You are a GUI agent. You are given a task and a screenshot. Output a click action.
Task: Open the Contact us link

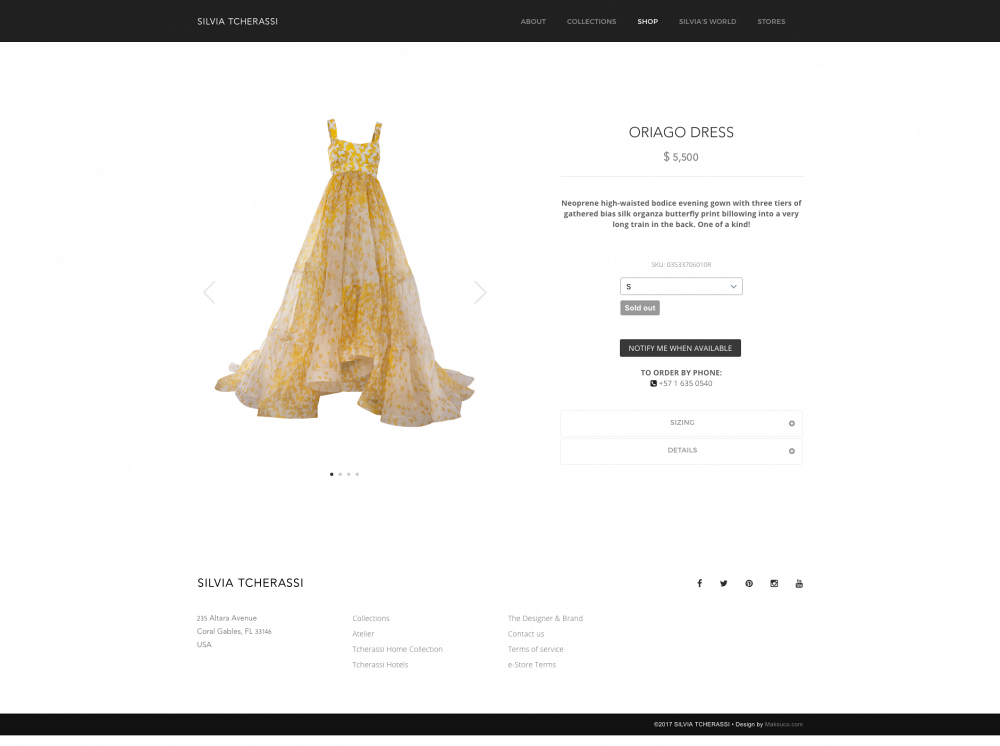tap(526, 634)
